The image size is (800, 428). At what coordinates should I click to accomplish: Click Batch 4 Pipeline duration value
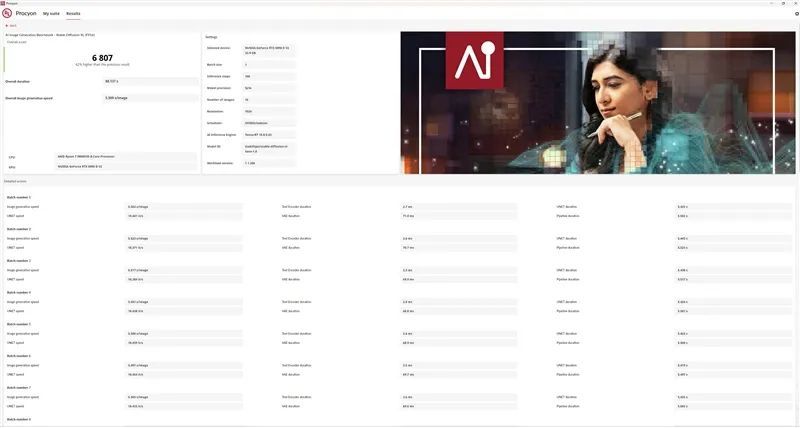734,311
